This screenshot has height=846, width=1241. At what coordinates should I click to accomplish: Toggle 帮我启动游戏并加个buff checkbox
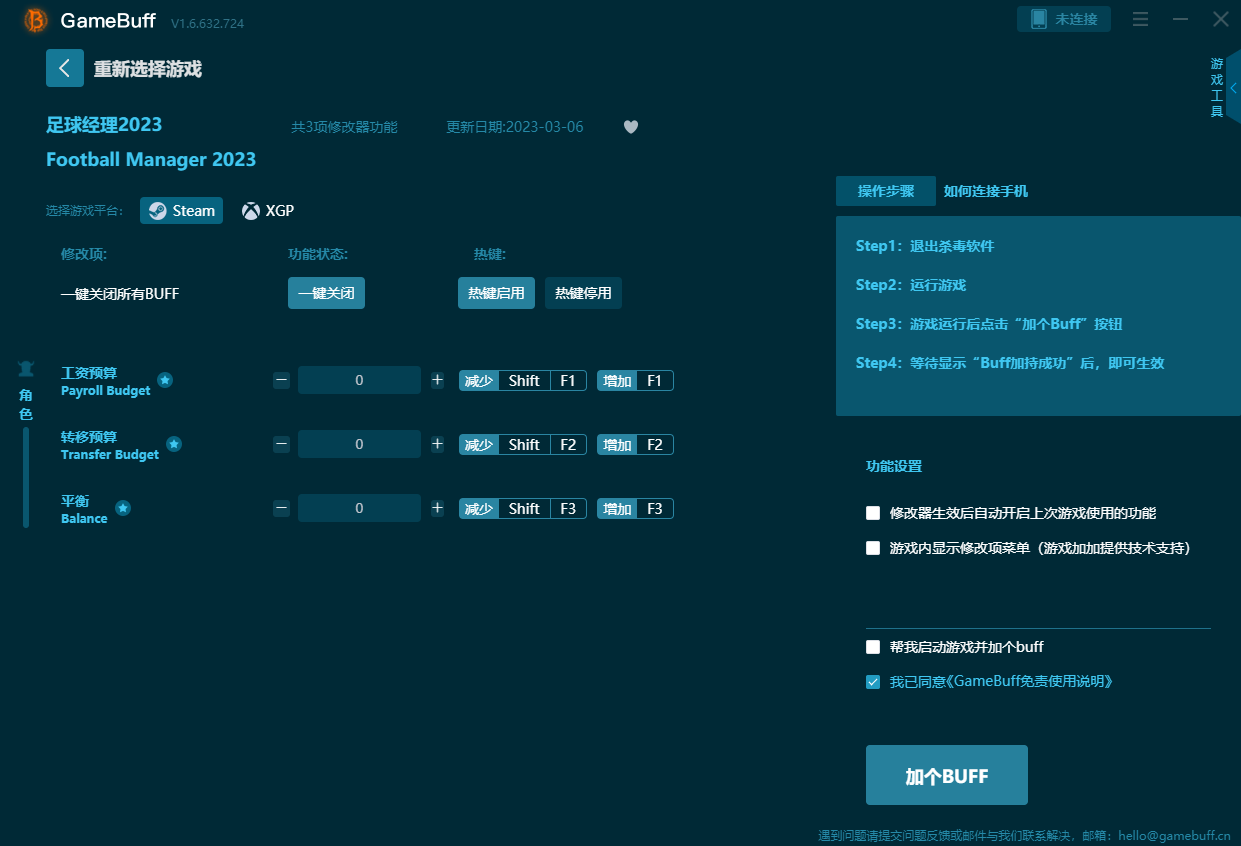873,647
